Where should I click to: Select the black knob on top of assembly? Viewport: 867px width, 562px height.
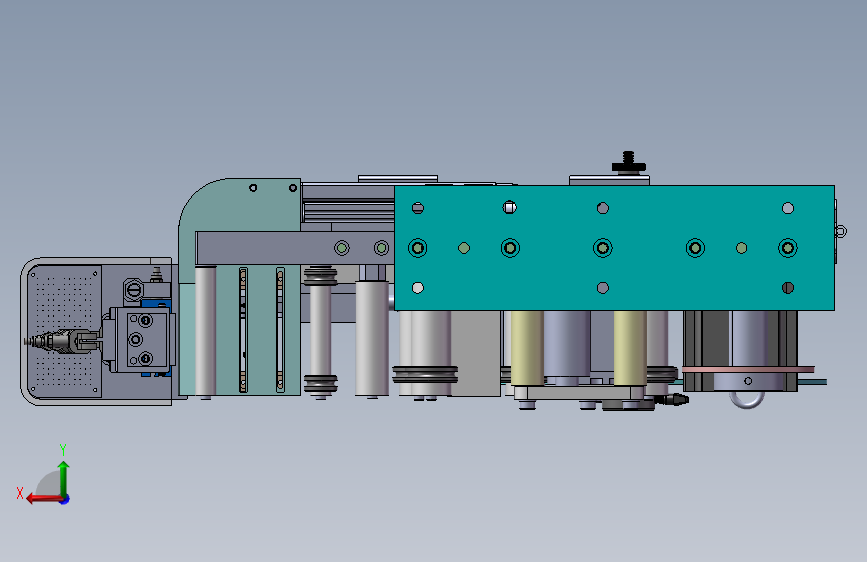[x=629, y=163]
